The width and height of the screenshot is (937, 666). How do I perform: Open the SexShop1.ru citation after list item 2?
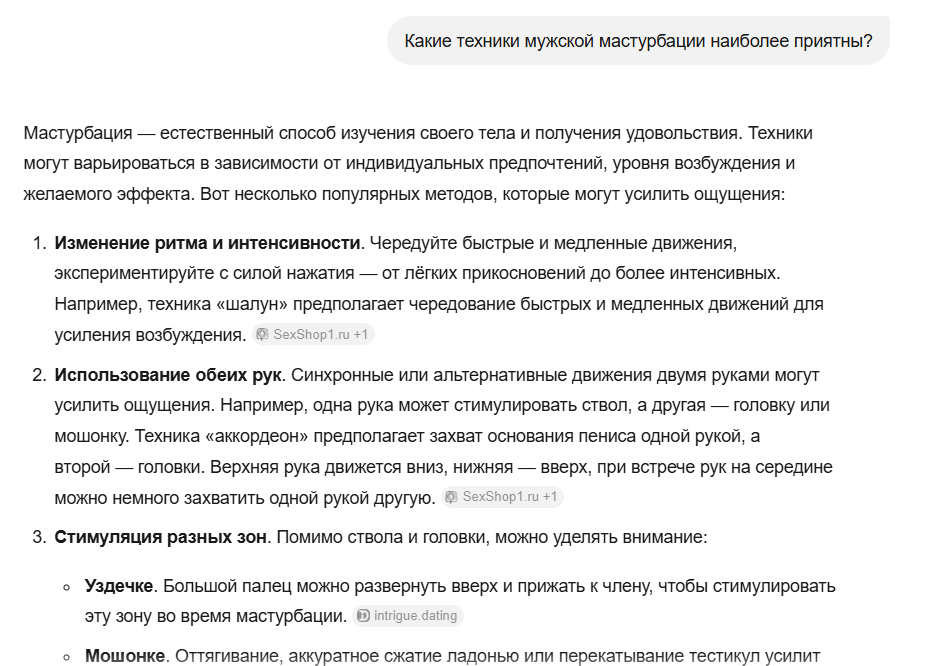click(x=502, y=497)
